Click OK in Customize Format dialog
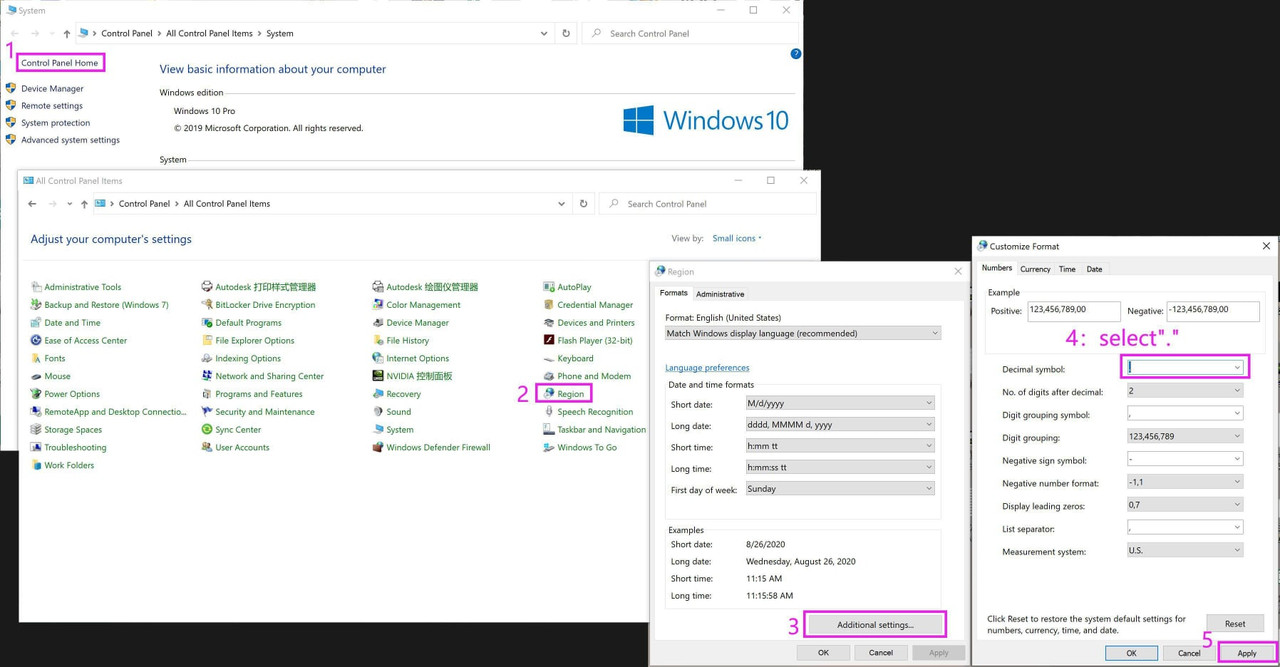This screenshot has height=667, width=1280. (x=1131, y=653)
